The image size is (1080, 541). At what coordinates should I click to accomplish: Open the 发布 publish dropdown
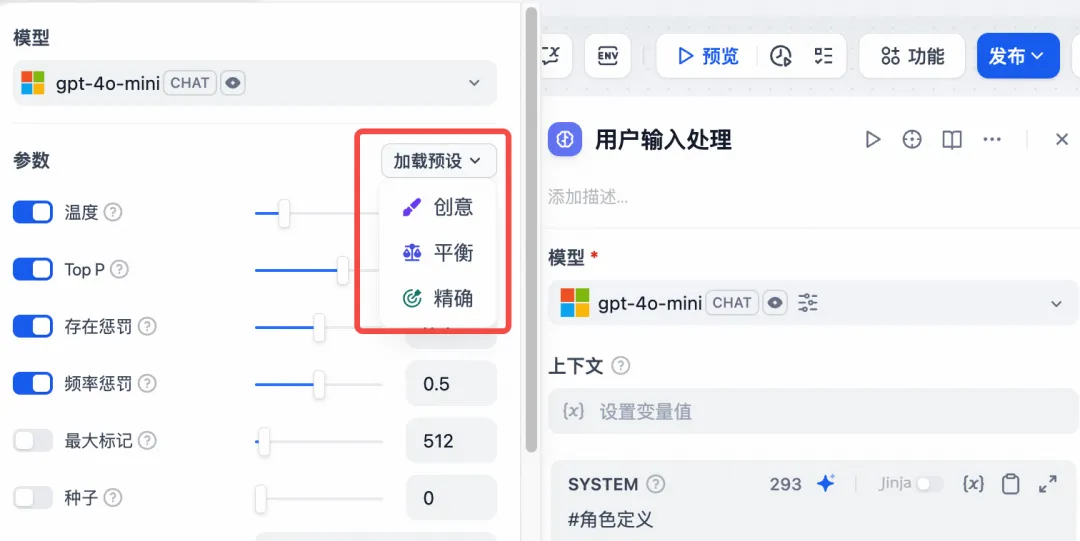(x=1018, y=56)
